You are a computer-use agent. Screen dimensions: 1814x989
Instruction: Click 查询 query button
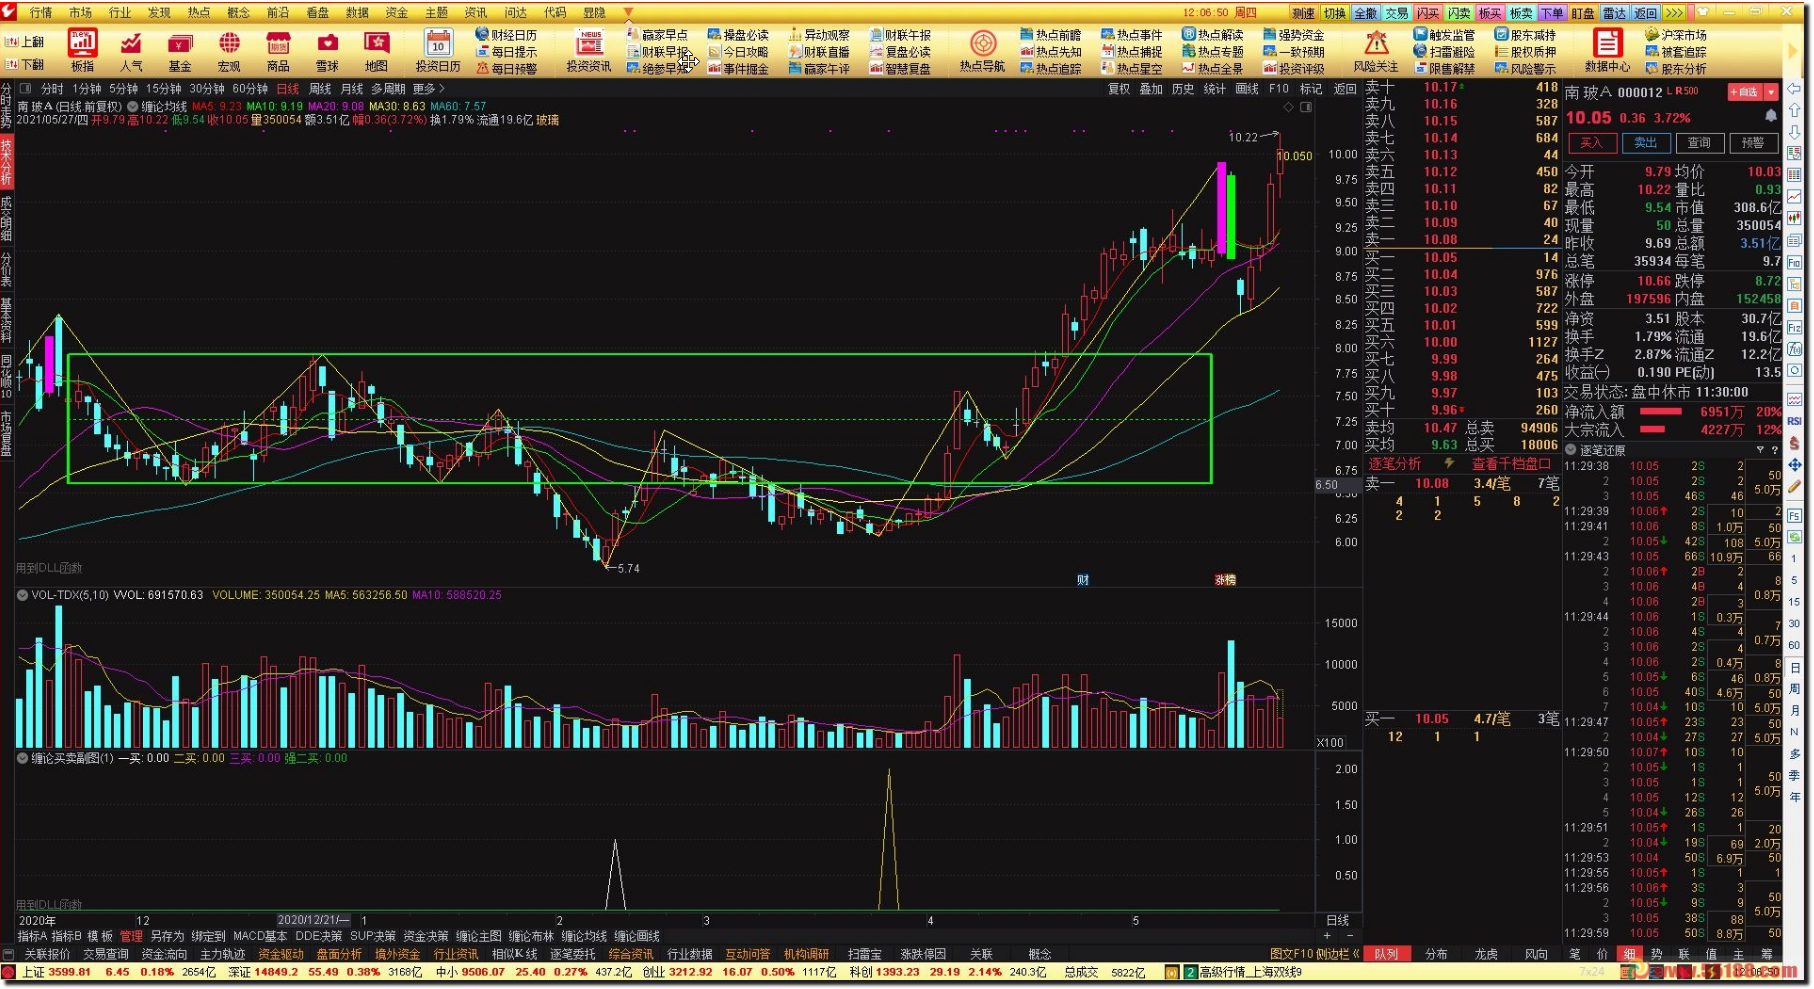tap(1699, 143)
